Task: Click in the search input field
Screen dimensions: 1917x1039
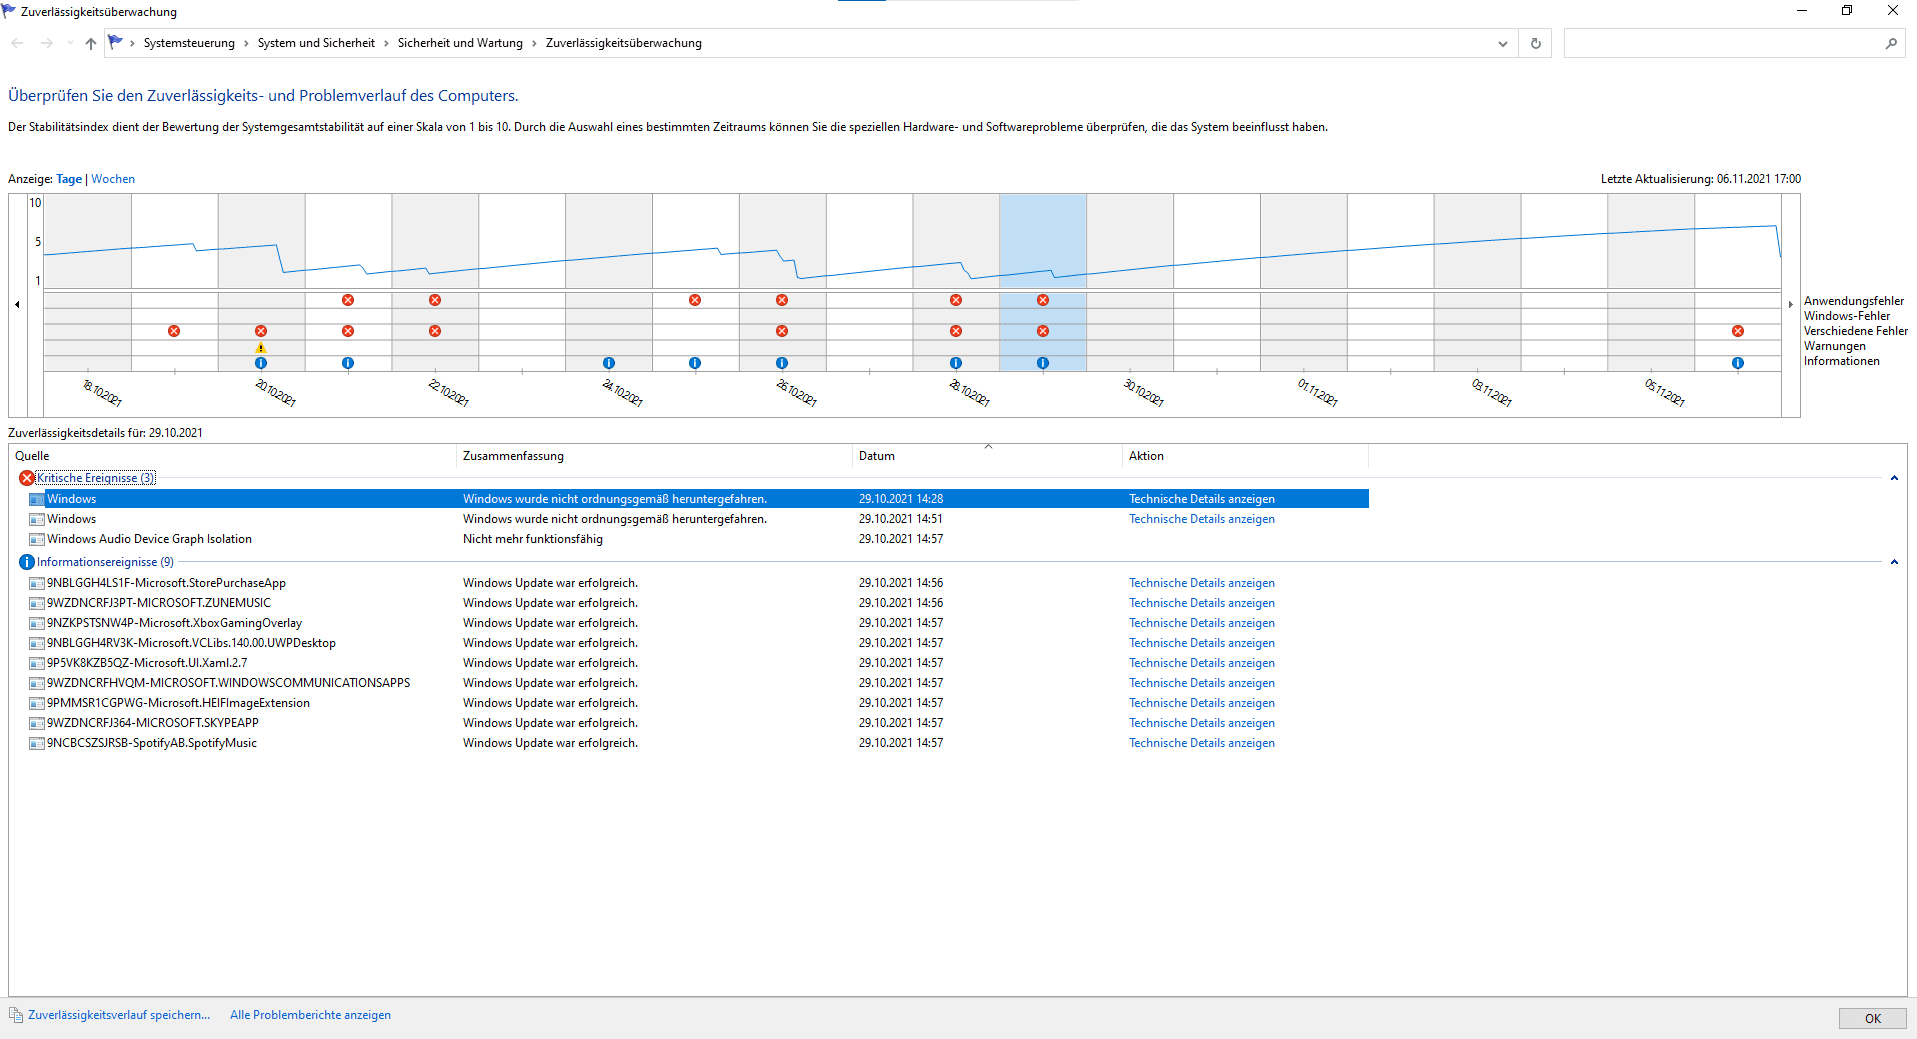Action: tap(1723, 43)
